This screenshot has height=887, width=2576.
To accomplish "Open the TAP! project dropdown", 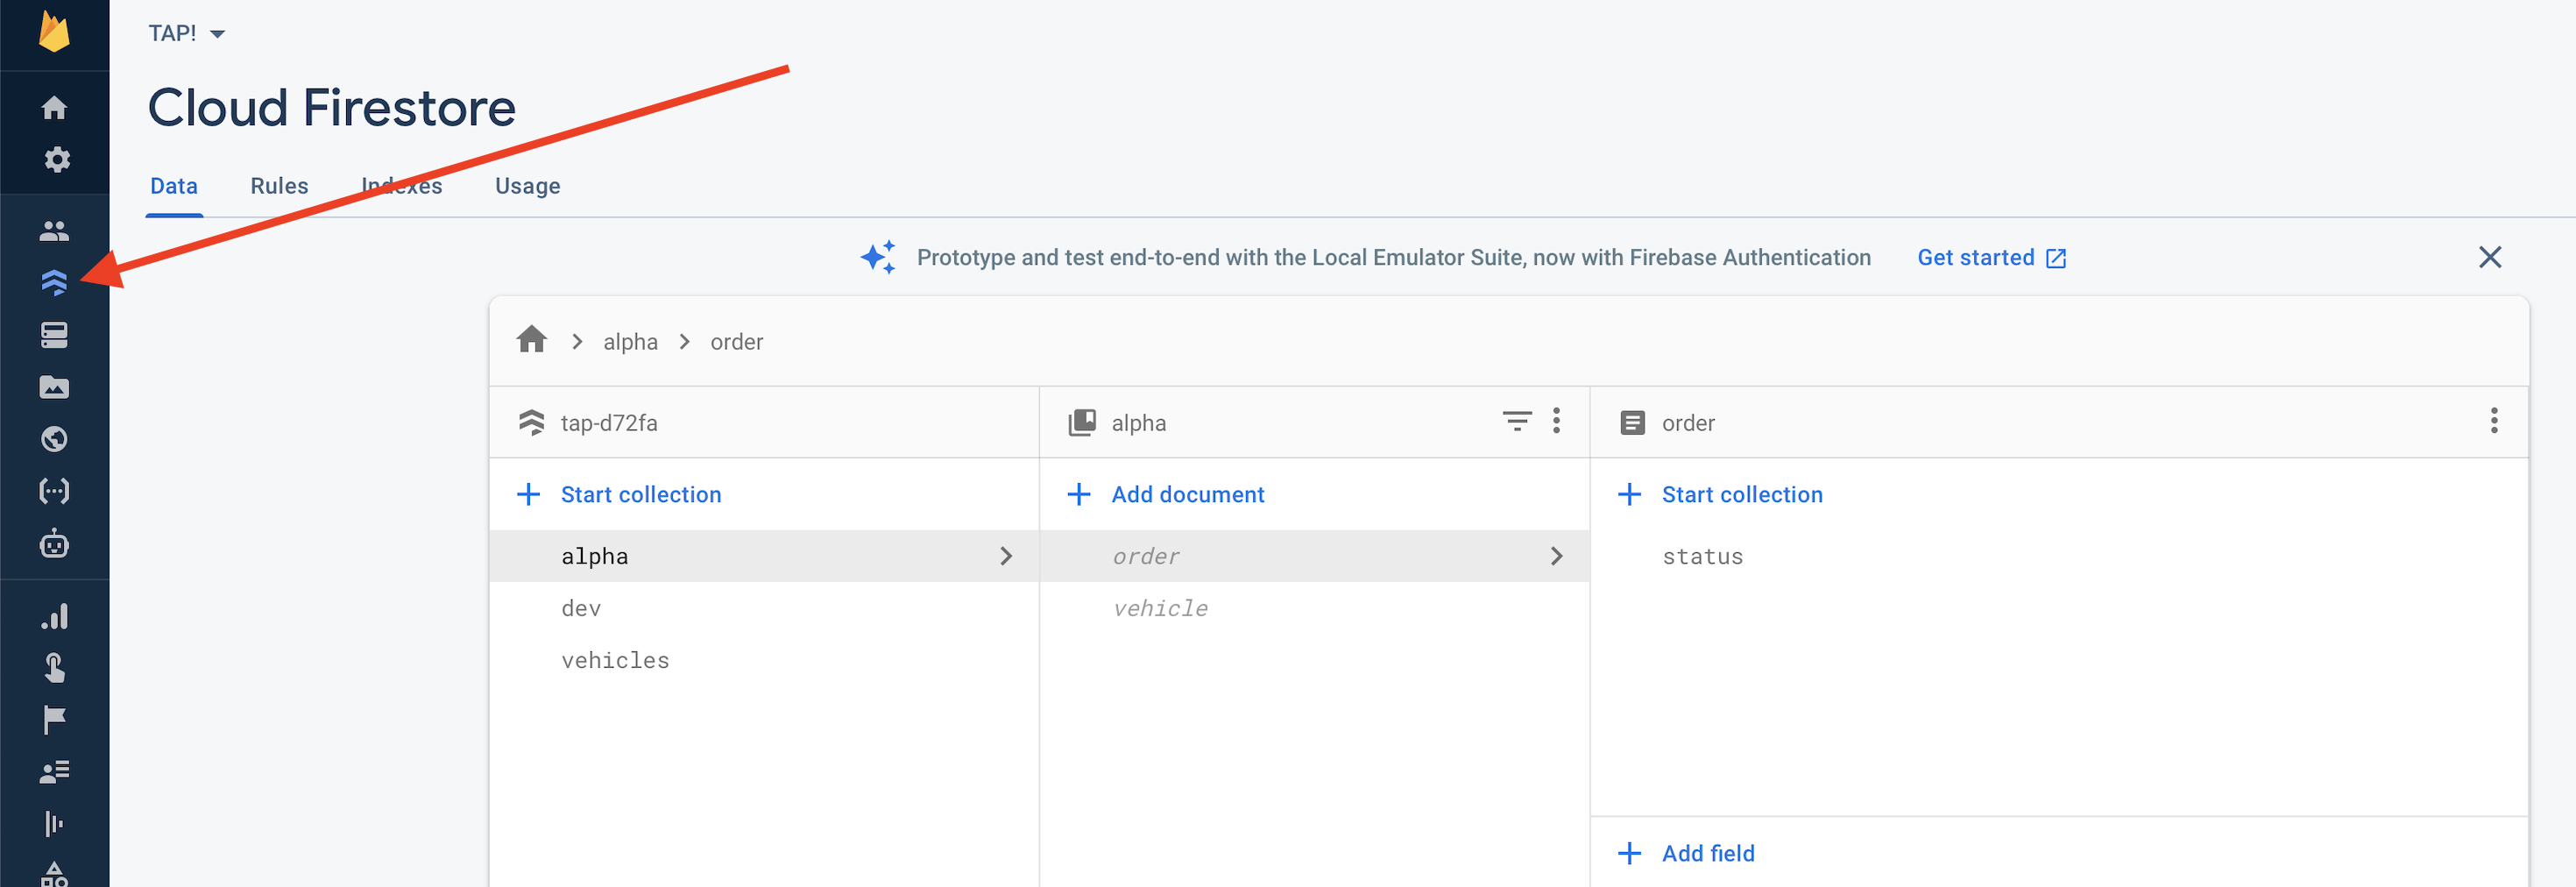I will [x=187, y=33].
